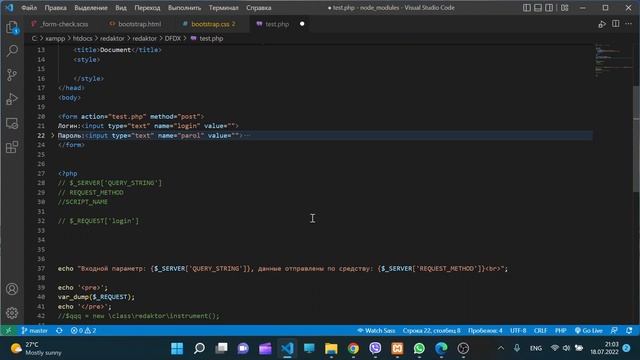Open the Выделение menu
This screenshot has width=640, height=360.
point(91,8)
